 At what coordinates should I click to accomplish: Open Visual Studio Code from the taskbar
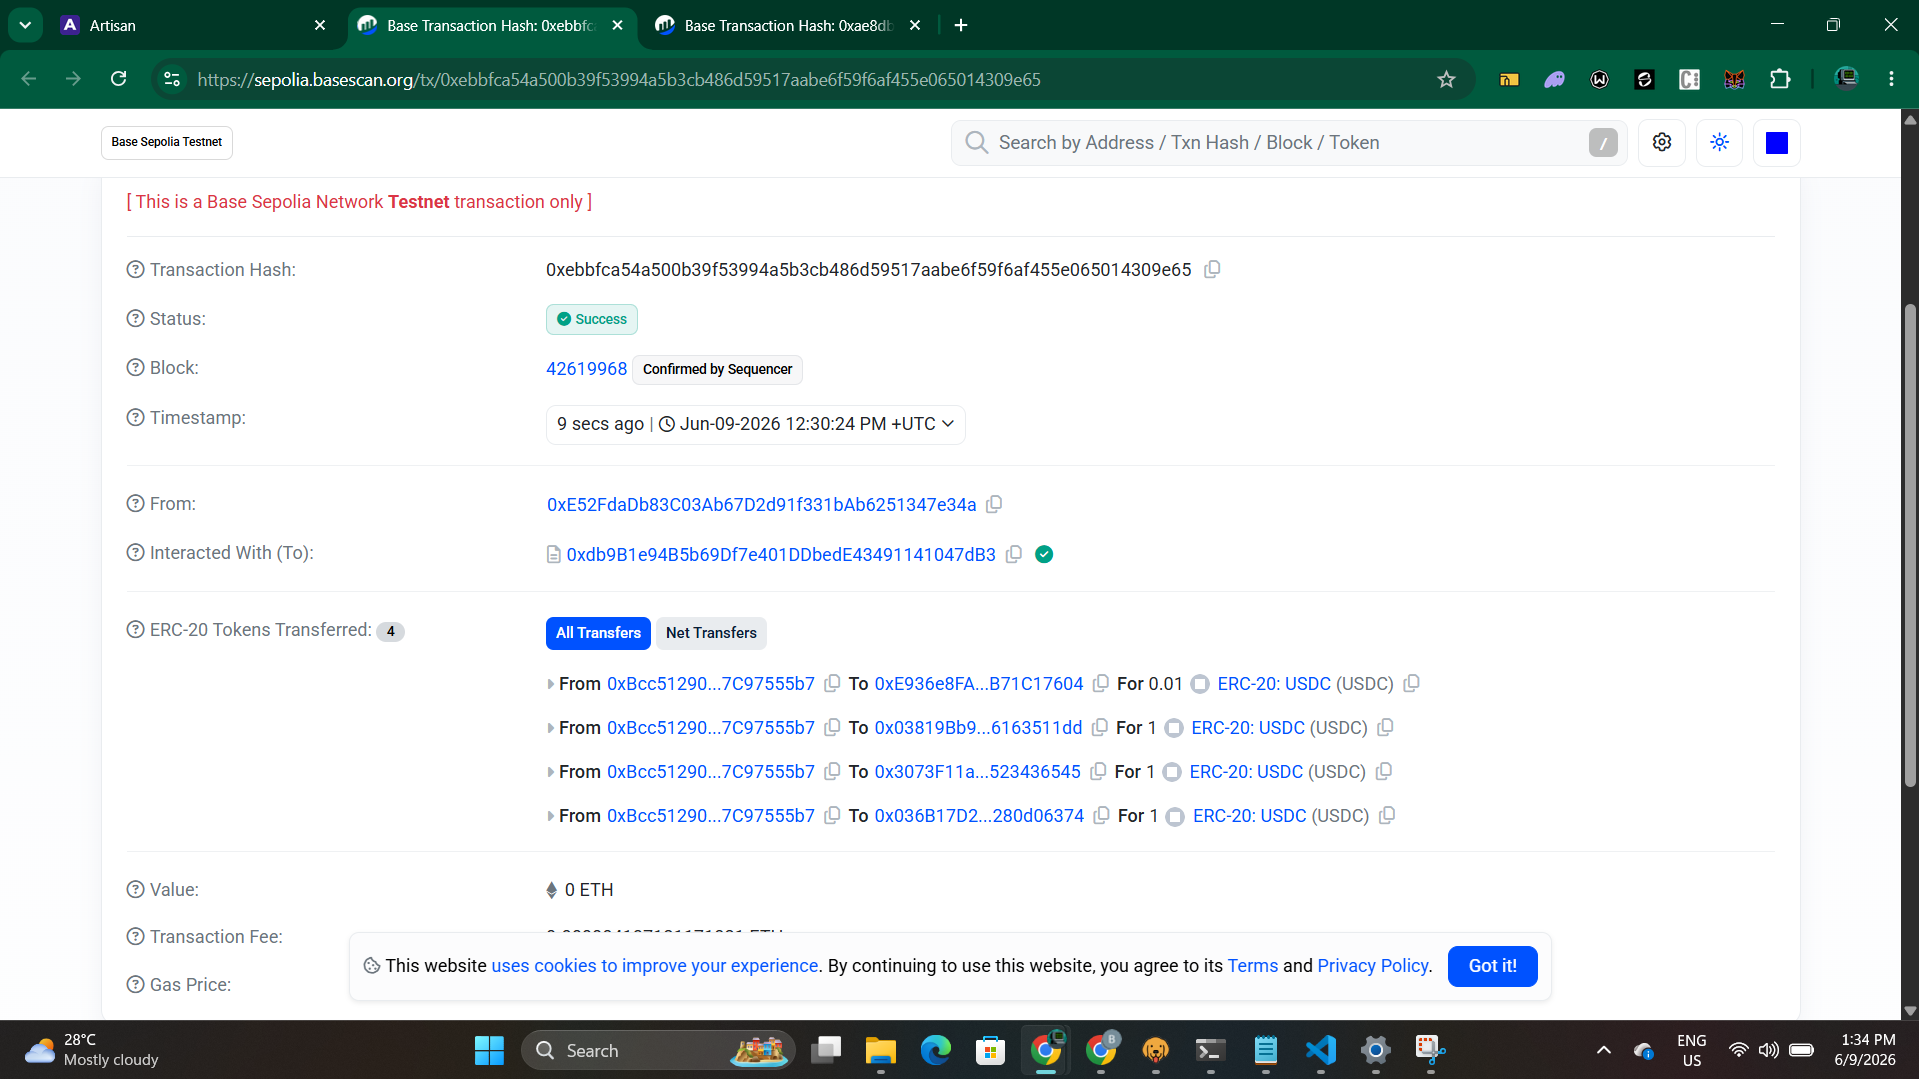pyautogui.click(x=1321, y=1050)
